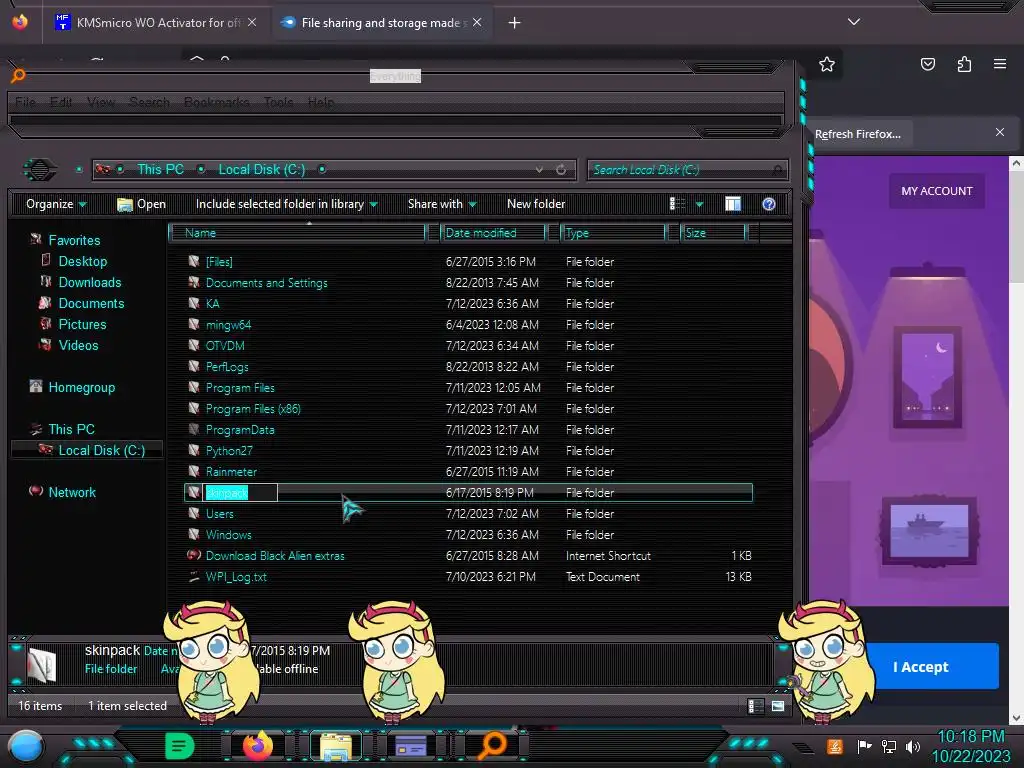
Task: Open Downloads in the navigation pane
Action: 89,282
